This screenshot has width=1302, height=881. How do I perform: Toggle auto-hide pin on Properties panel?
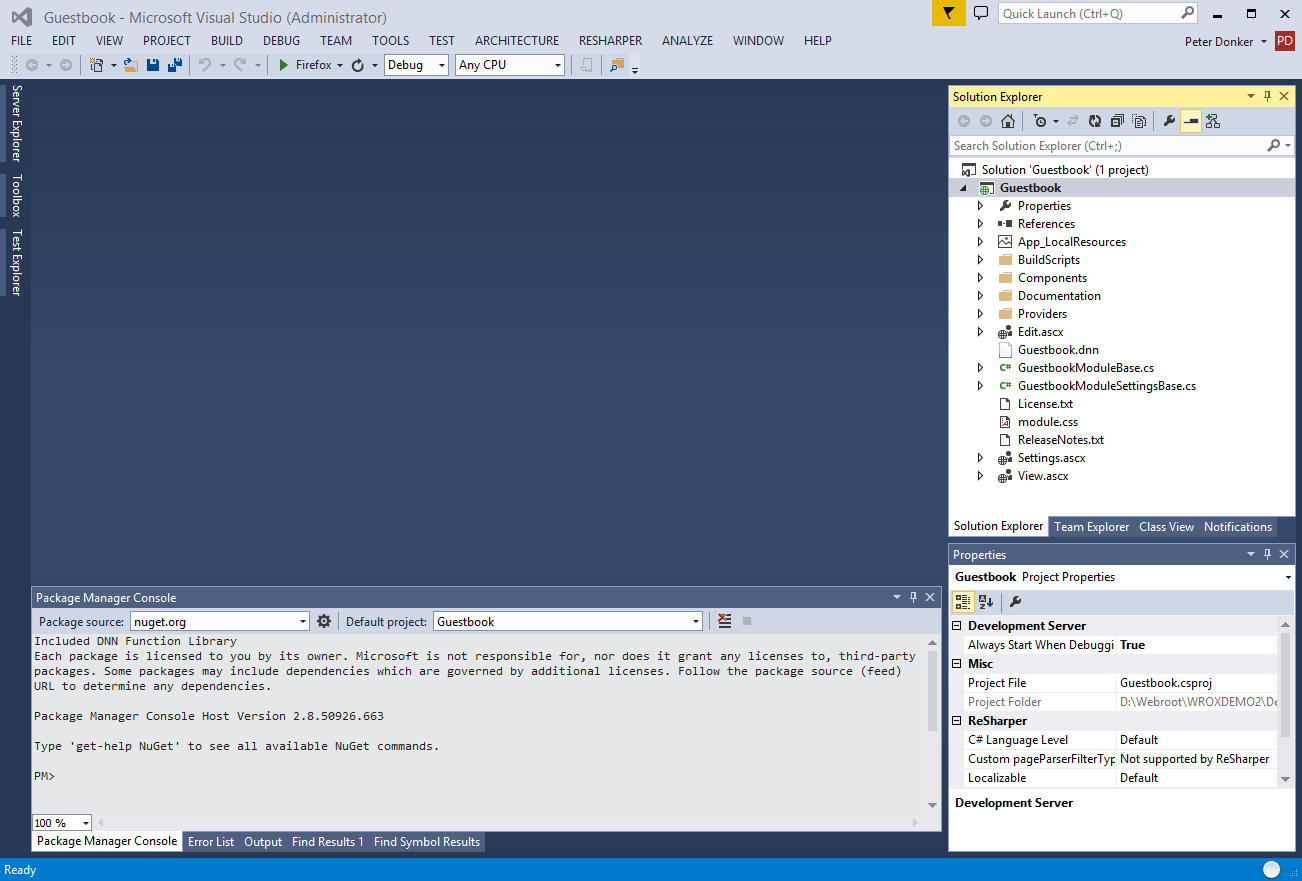coord(1267,554)
